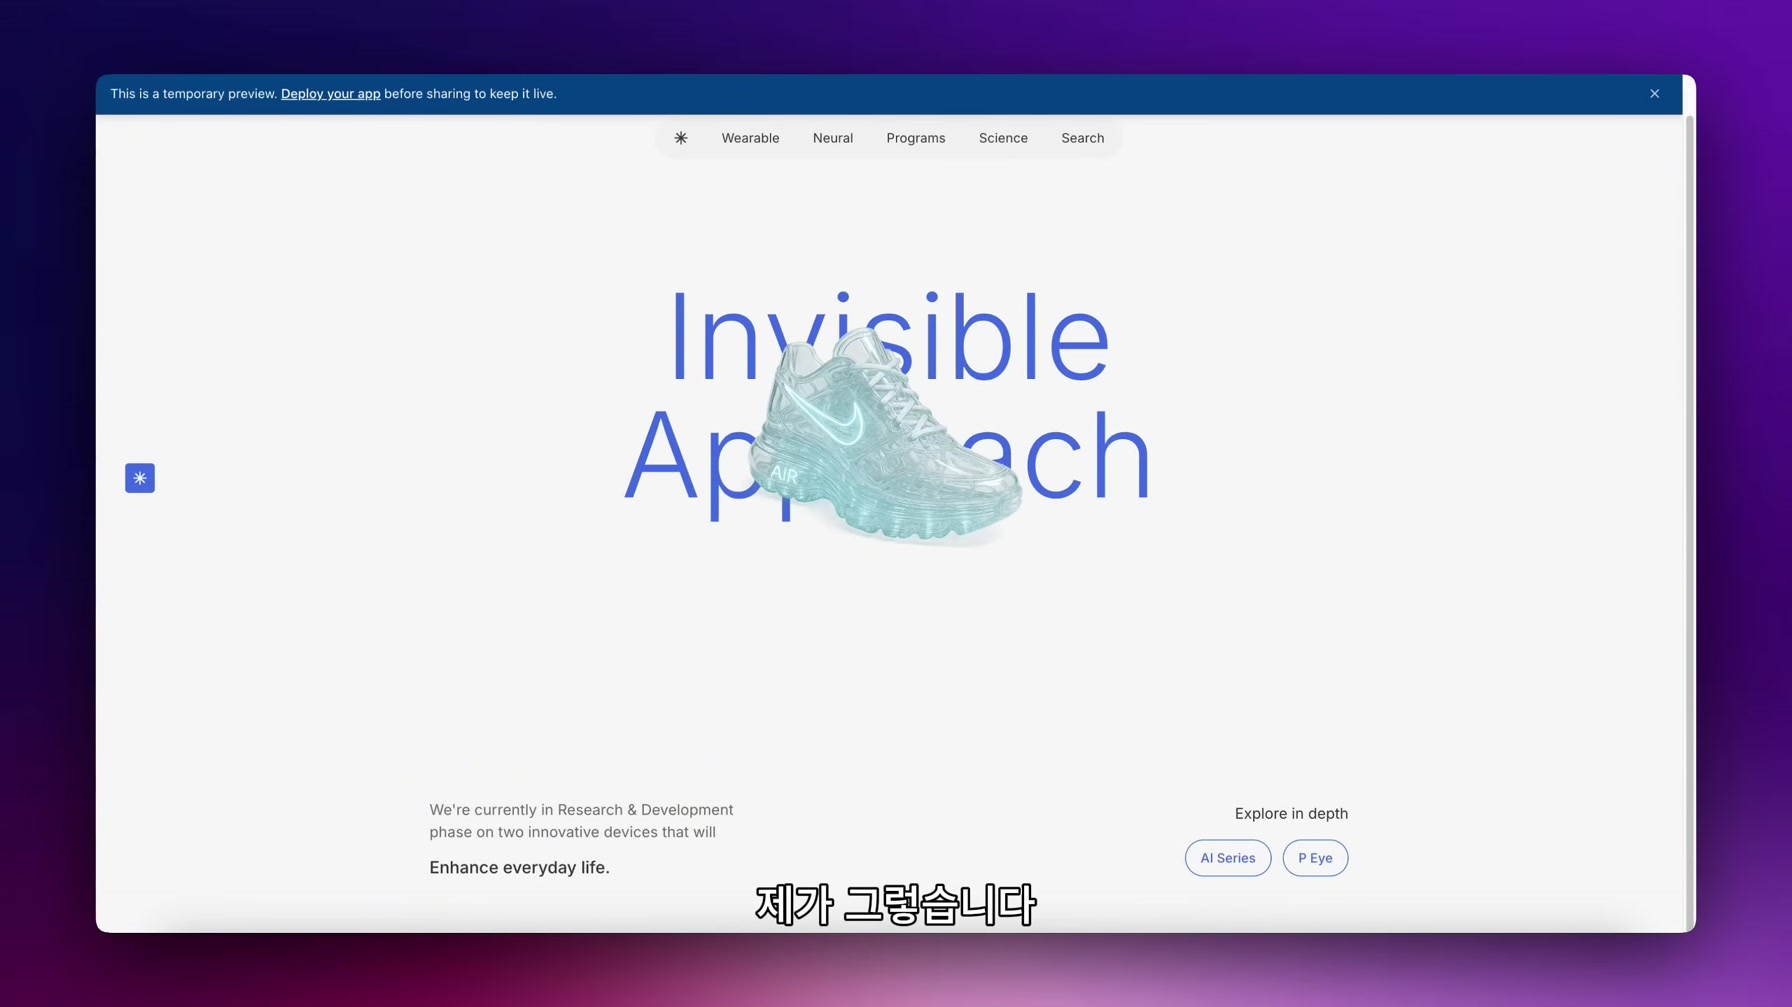This screenshot has height=1007, width=1792.
Task: Click the asterisk logo in the navigation bar
Action: point(680,138)
